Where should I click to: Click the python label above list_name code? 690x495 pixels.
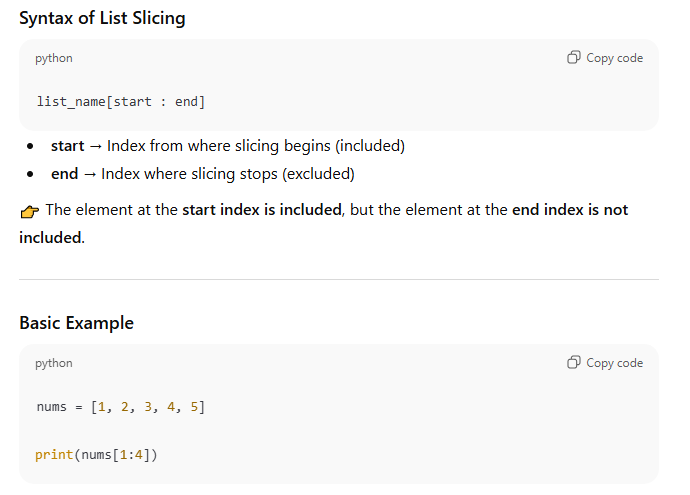[54, 58]
